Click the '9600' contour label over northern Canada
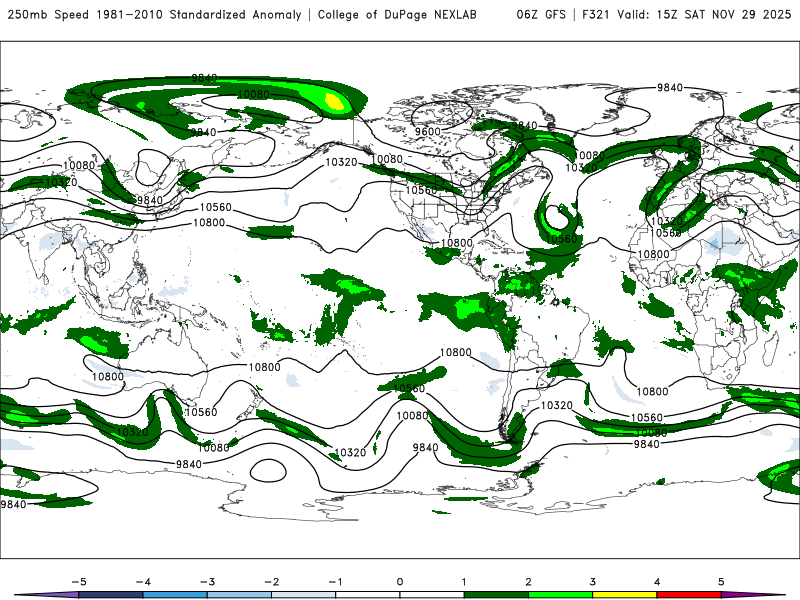Image resolution: width=800 pixels, height=600 pixels. (x=427, y=132)
